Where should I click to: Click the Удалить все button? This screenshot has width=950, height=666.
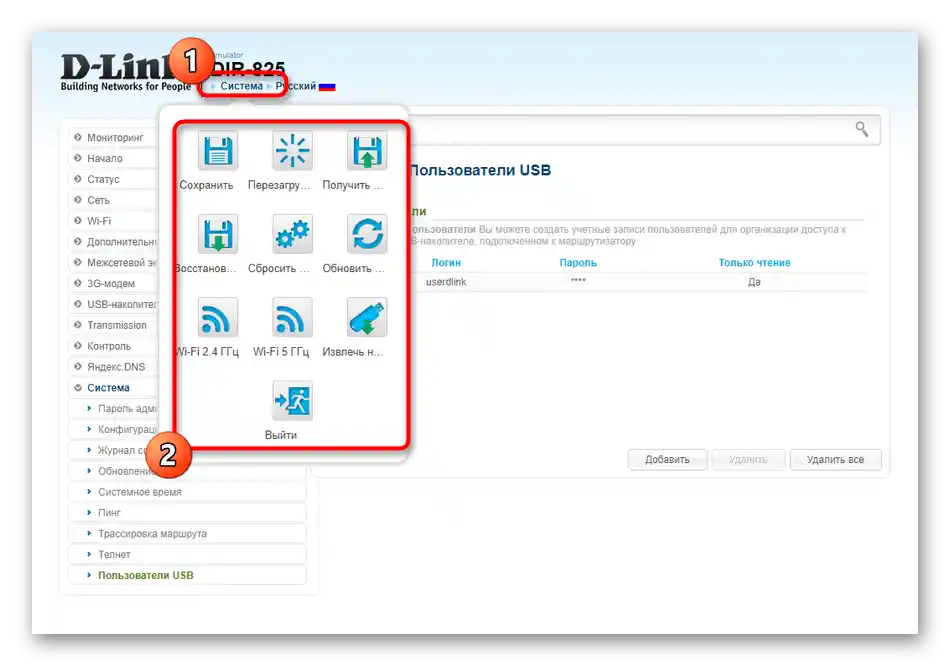835,459
